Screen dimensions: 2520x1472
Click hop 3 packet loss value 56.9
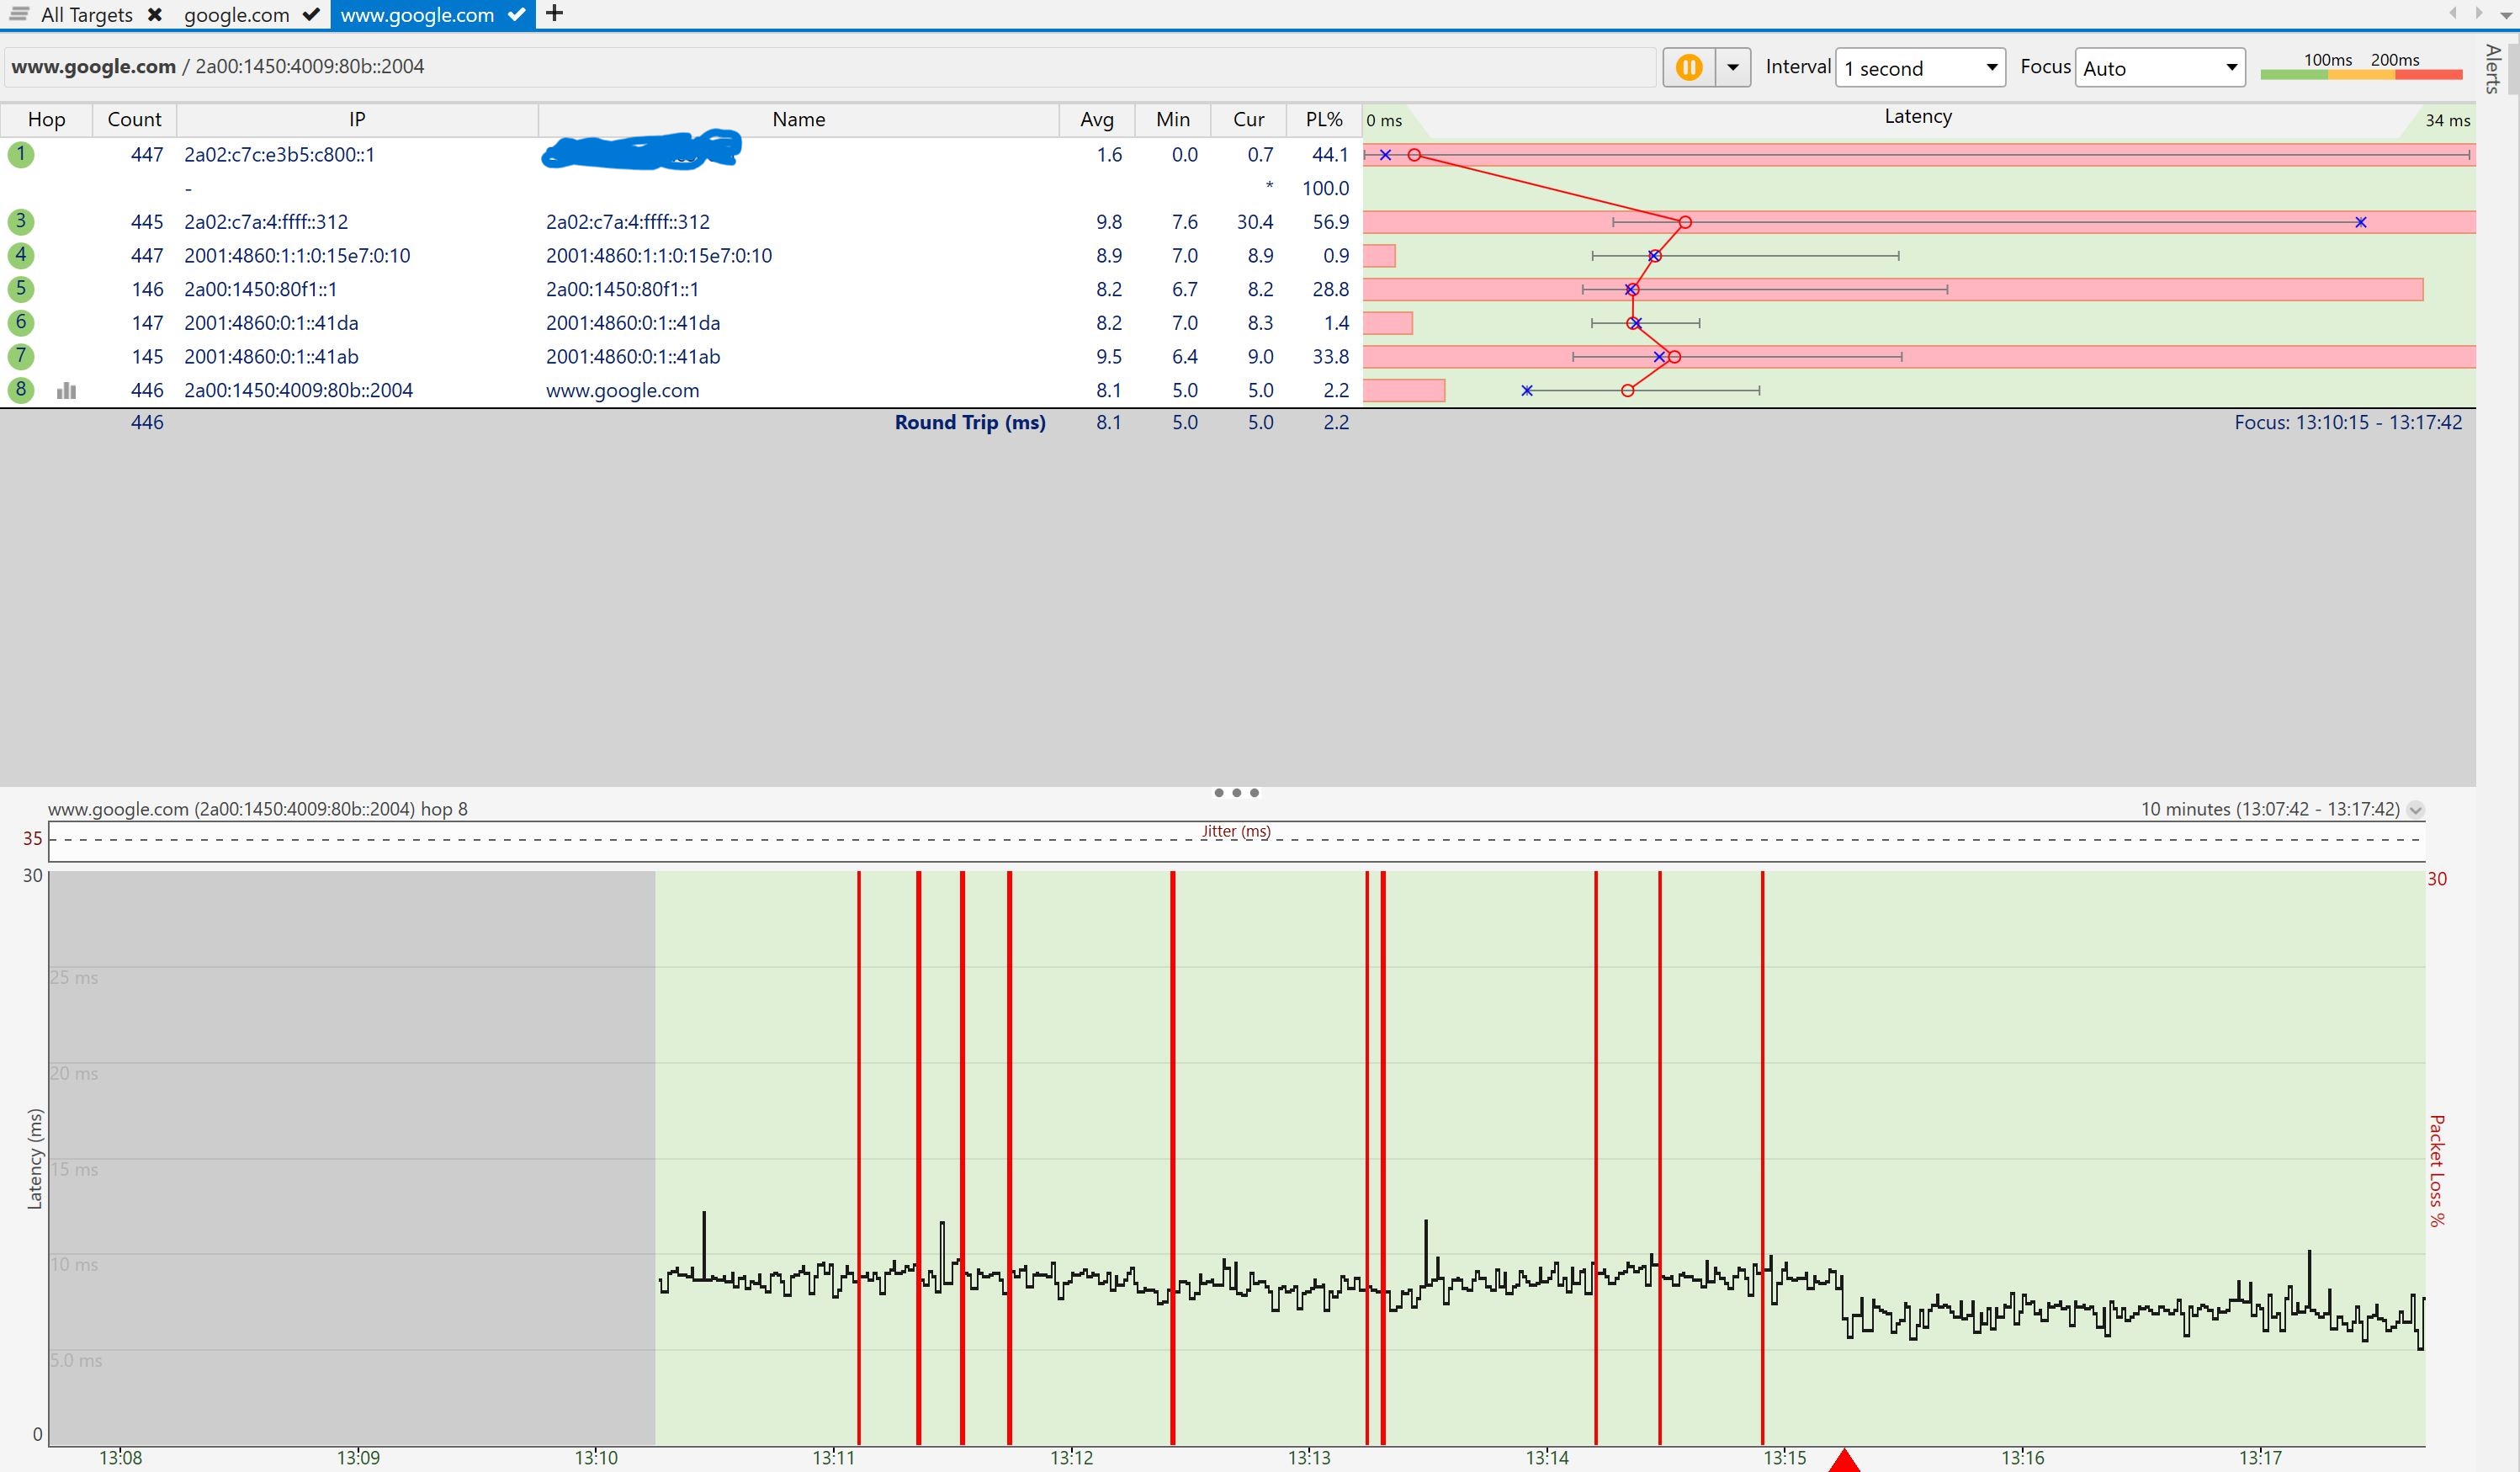1330,222
